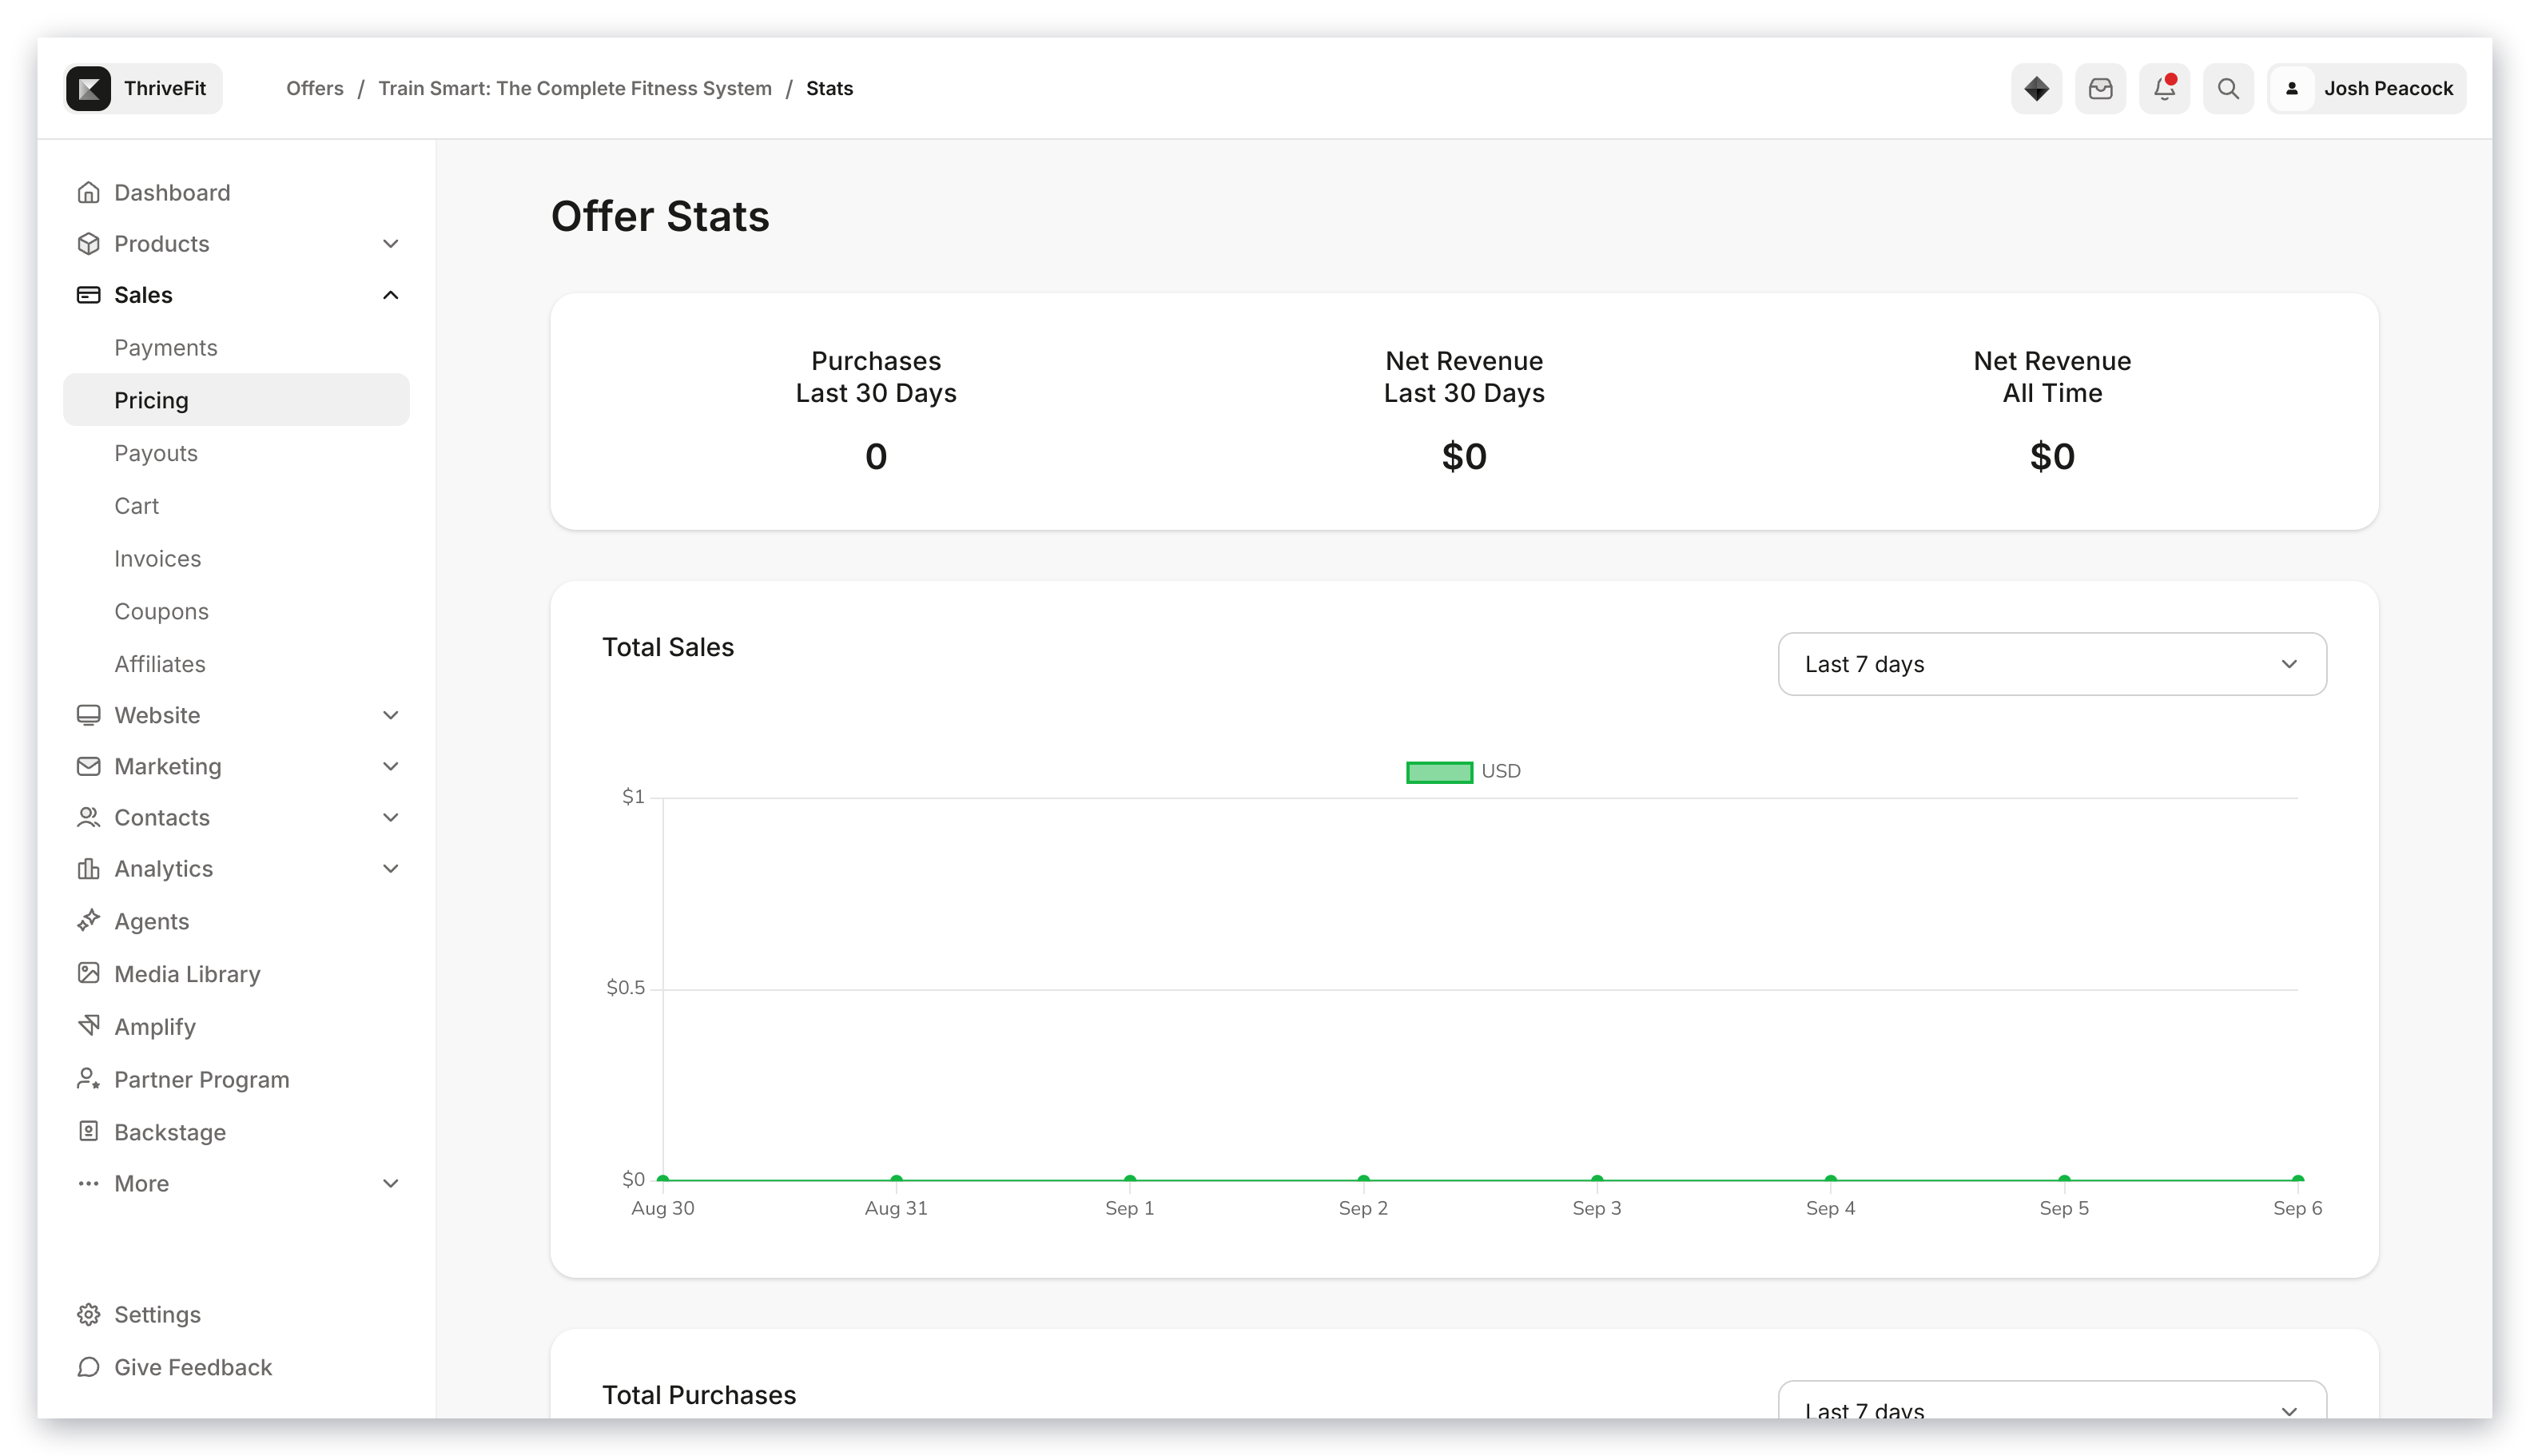Open the Josh Peacock account menu
Screen dimensions: 2530x1456
point(2366,88)
